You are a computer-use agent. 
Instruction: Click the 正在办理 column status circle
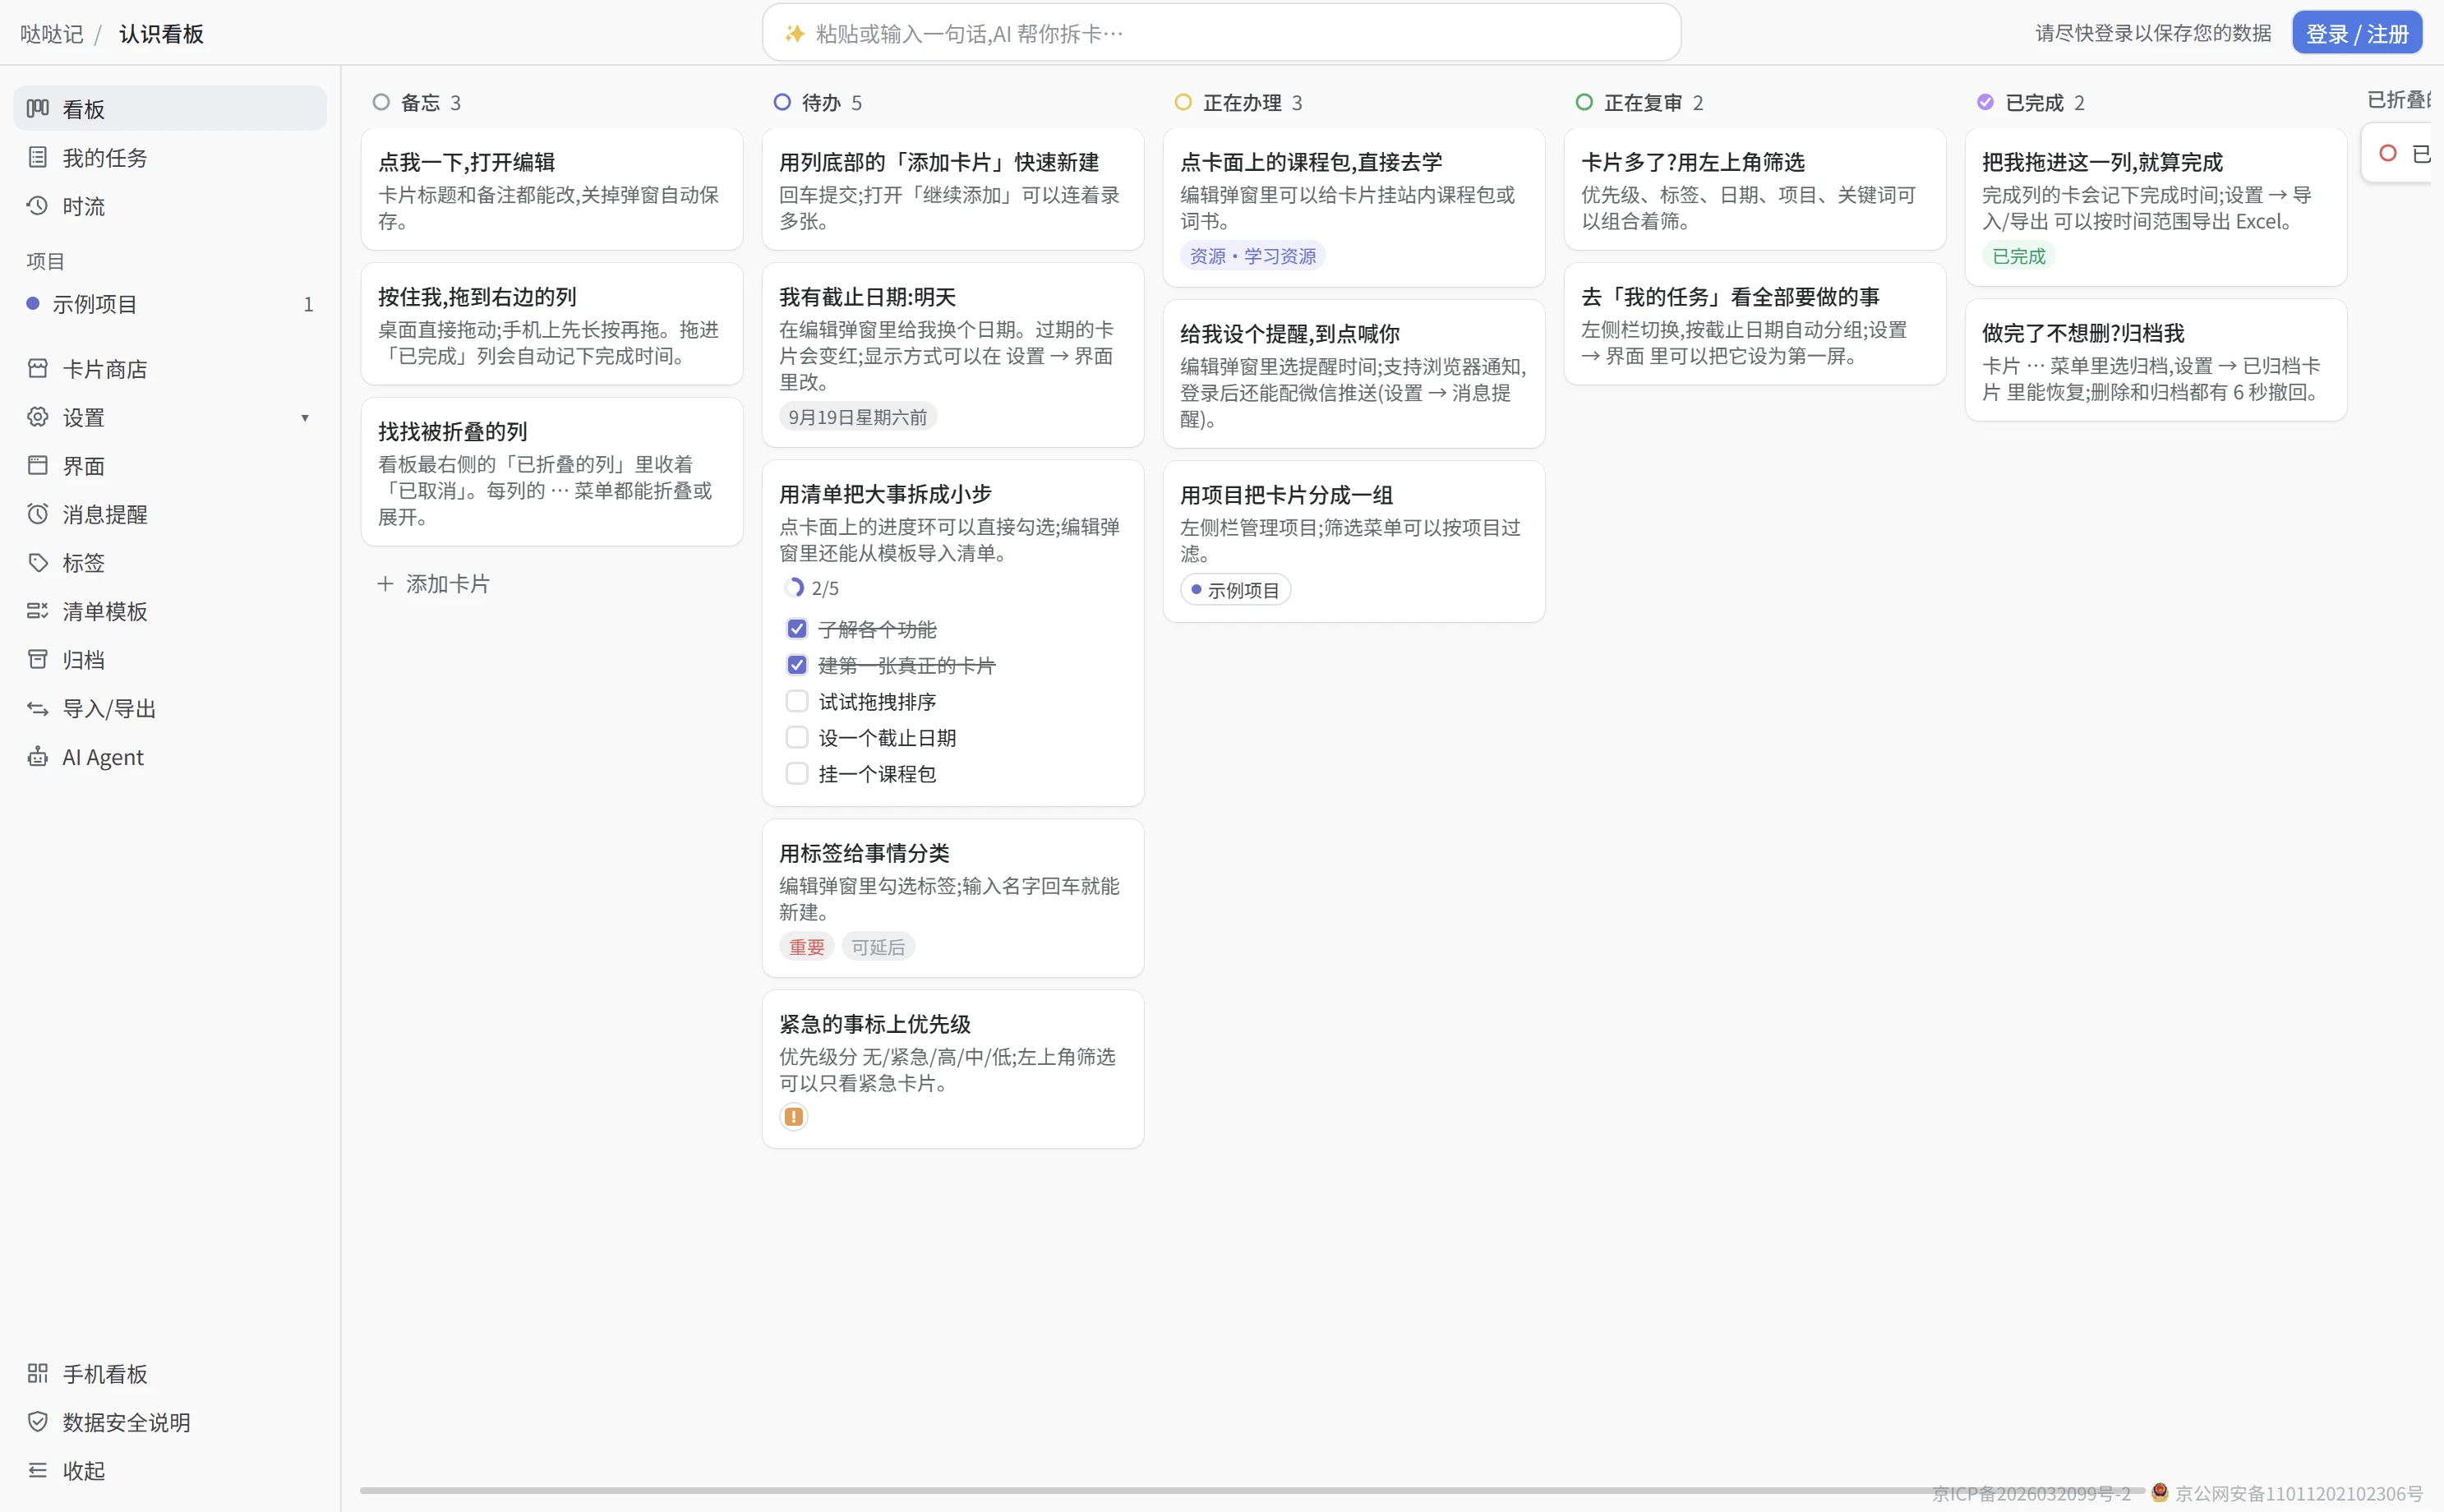tap(1183, 102)
